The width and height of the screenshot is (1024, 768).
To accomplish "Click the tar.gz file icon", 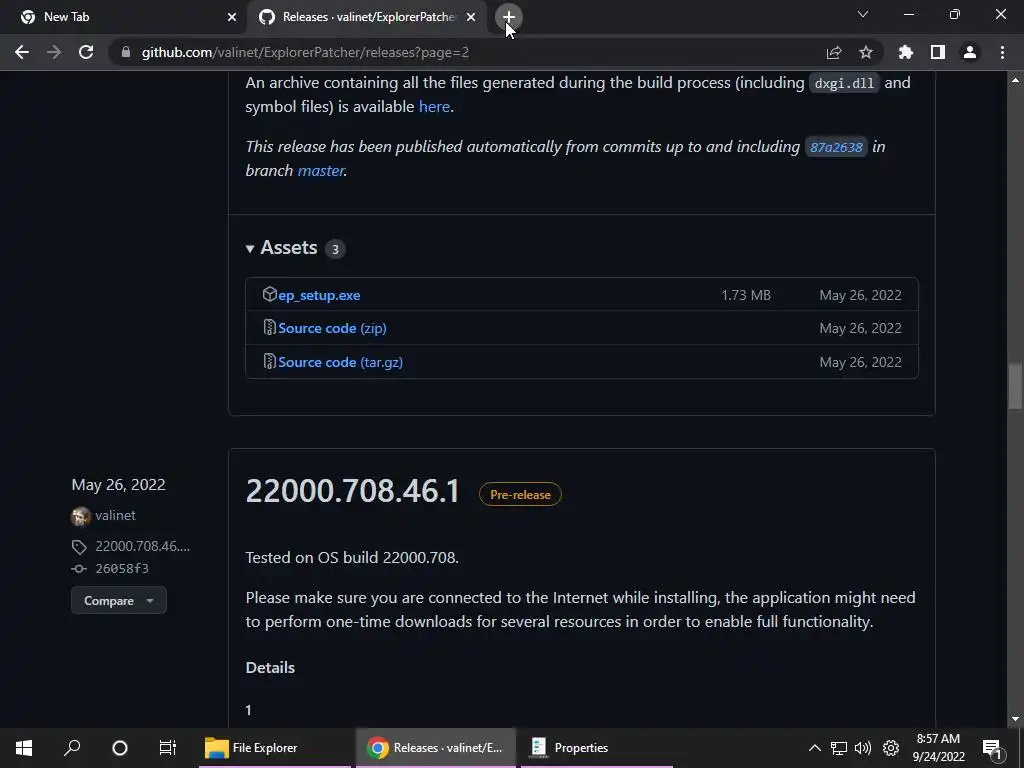I will click(269, 361).
